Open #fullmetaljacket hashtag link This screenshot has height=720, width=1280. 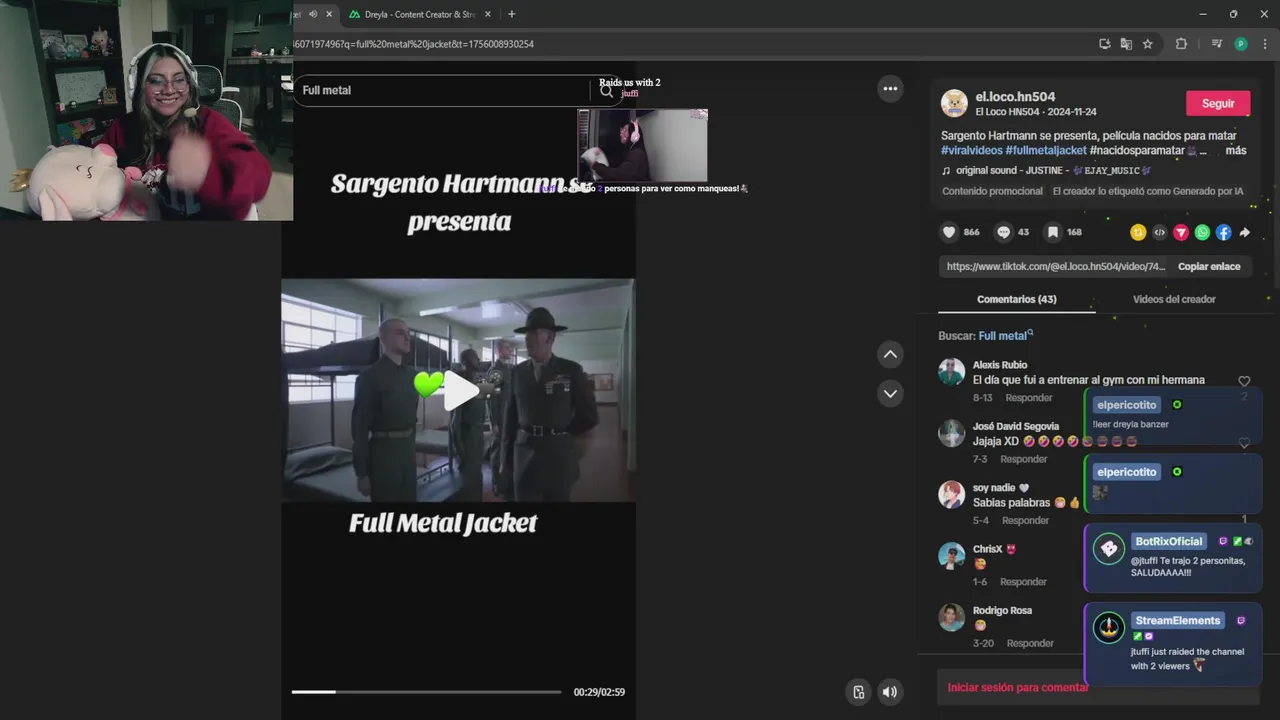click(1046, 150)
